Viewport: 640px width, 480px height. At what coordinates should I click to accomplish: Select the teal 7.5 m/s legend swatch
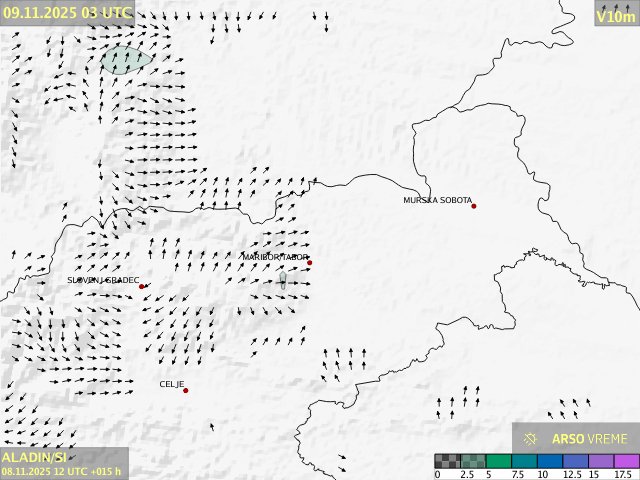tap(524, 461)
